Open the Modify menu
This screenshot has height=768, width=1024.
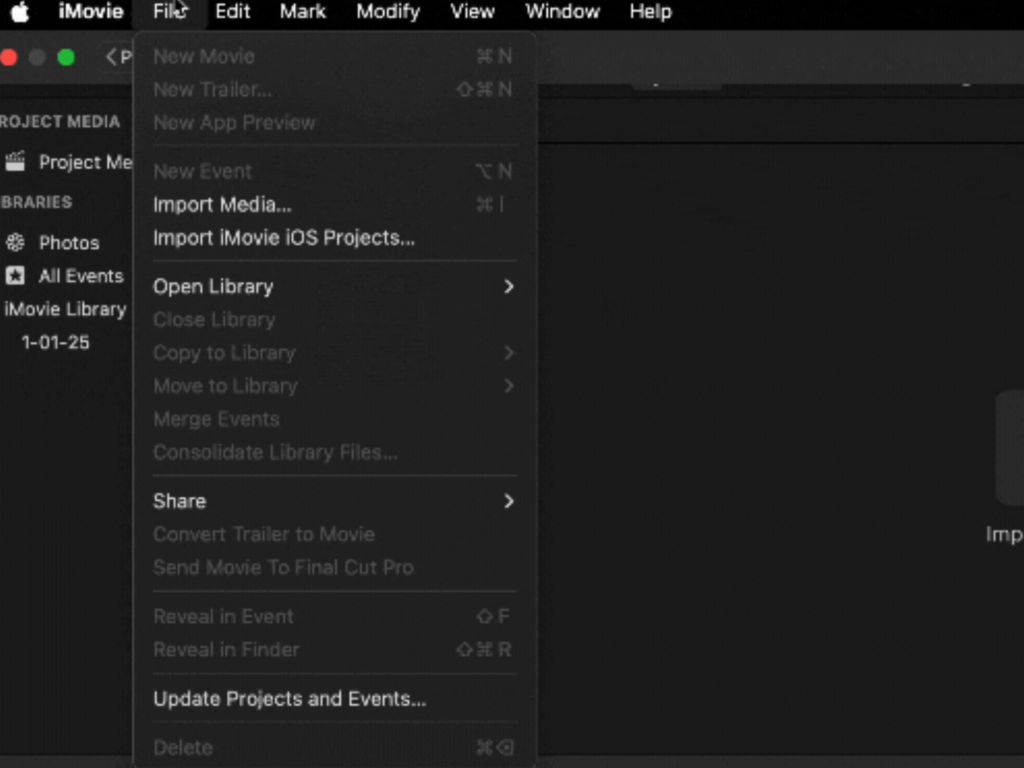tap(388, 12)
